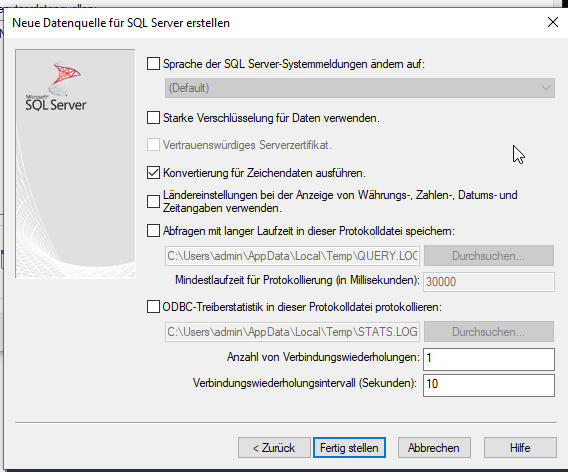This screenshot has width=568, height=472.
Task: Toggle Vertrauenswürdiges Serverzertifikat checkbox
Action: coord(153,145)
